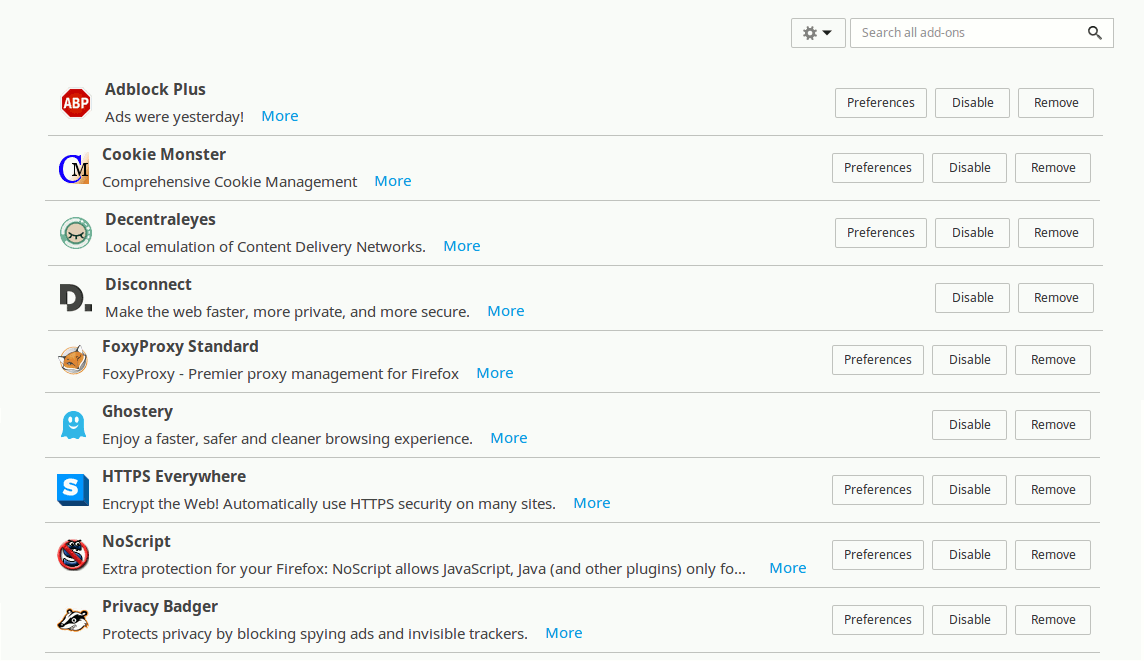Viewport: 1144px width, 661px height.
Task: Click the Disconnect extension icon
Action: click(76, 298)
